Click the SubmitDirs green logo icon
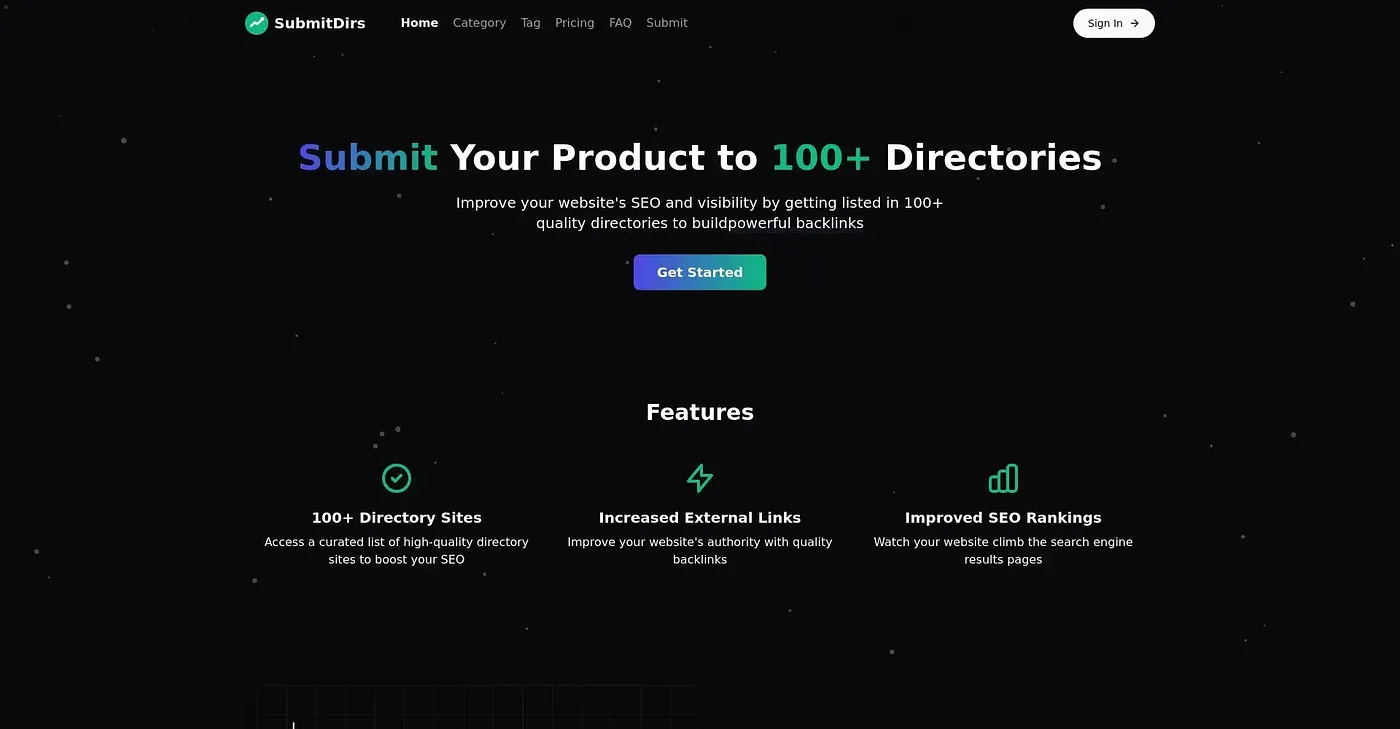 (x=256, y=23)
